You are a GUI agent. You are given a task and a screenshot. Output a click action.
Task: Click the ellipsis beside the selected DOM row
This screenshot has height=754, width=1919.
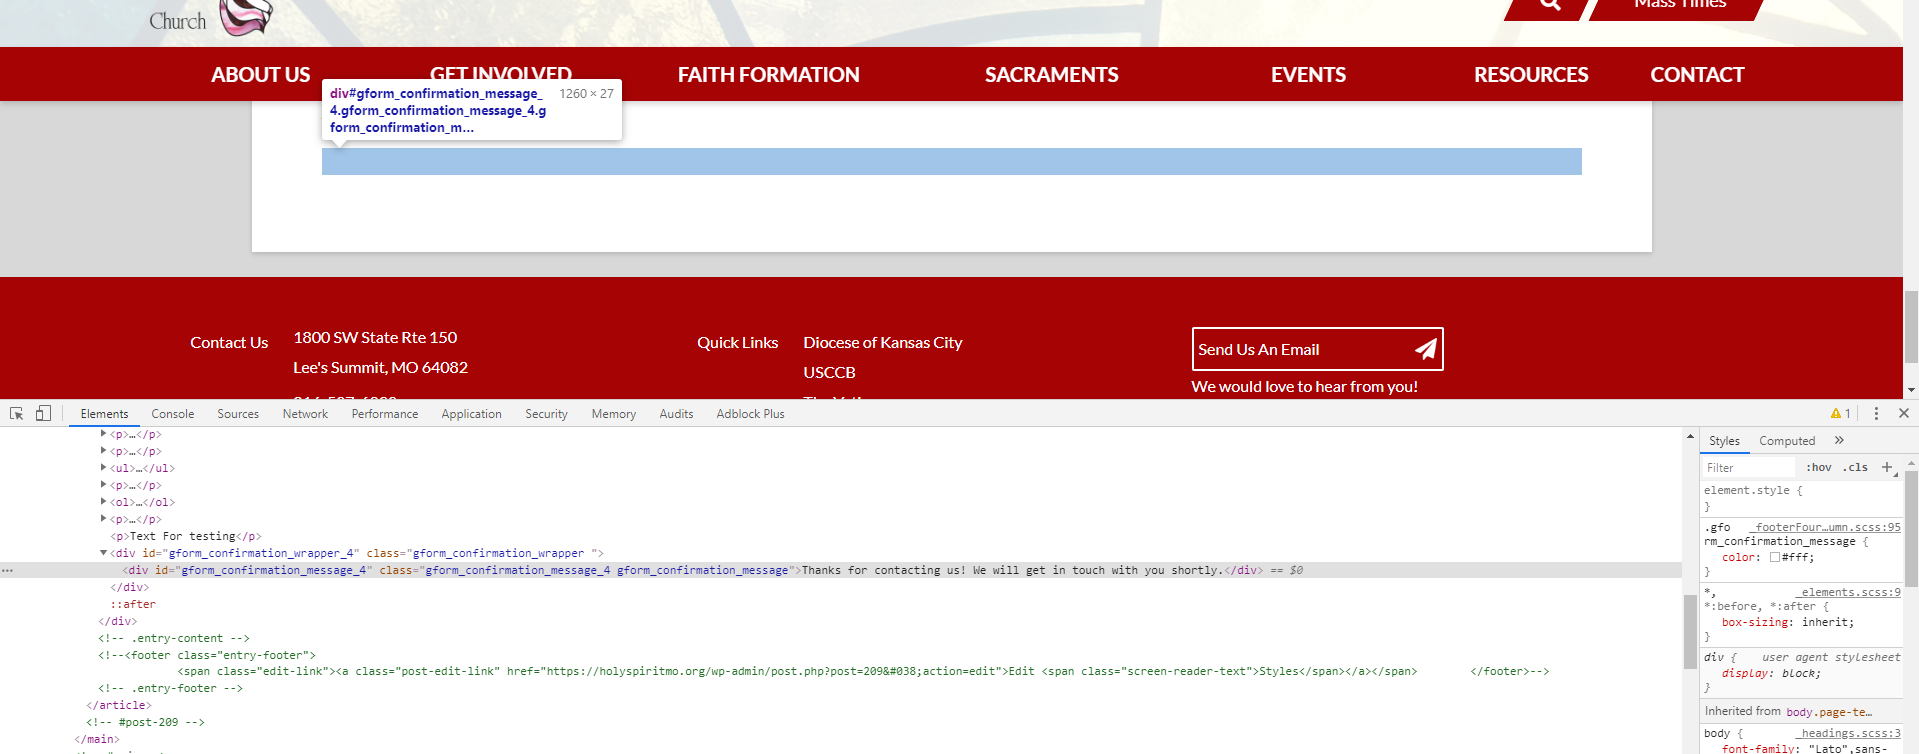(8, 570)
